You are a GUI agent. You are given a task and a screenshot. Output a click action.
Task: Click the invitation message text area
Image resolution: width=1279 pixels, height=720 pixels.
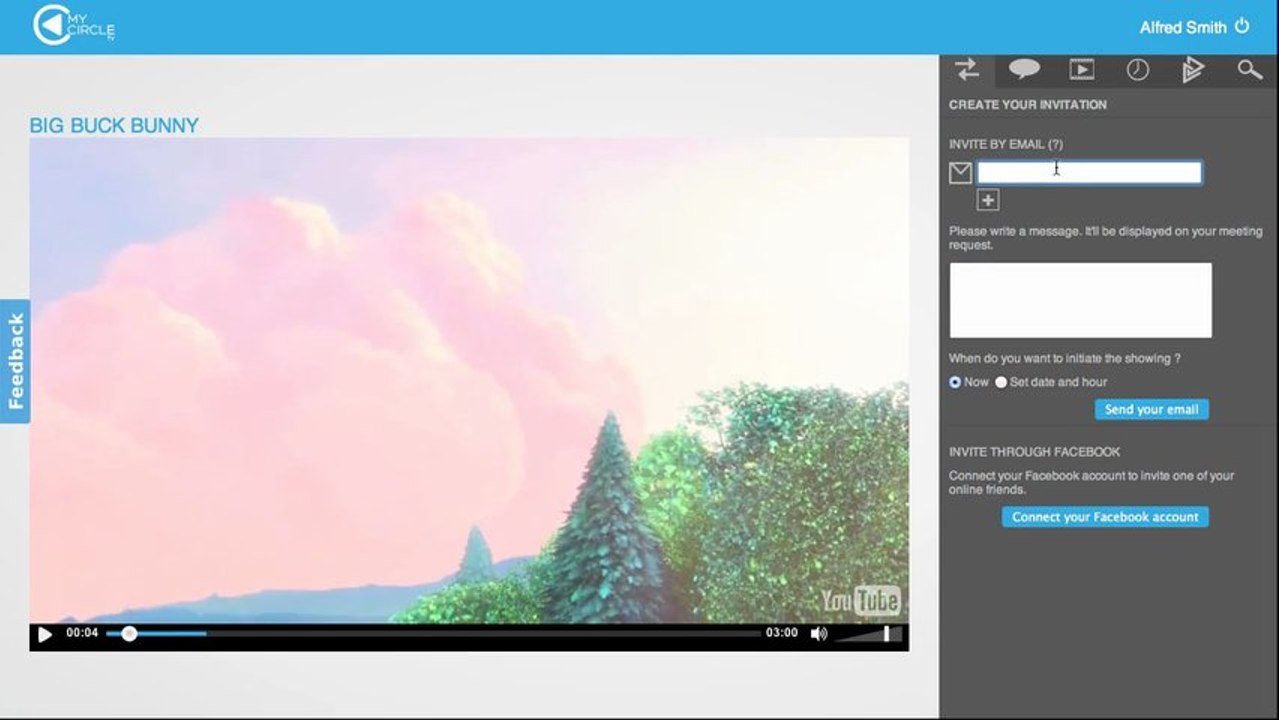(1080, 300)
